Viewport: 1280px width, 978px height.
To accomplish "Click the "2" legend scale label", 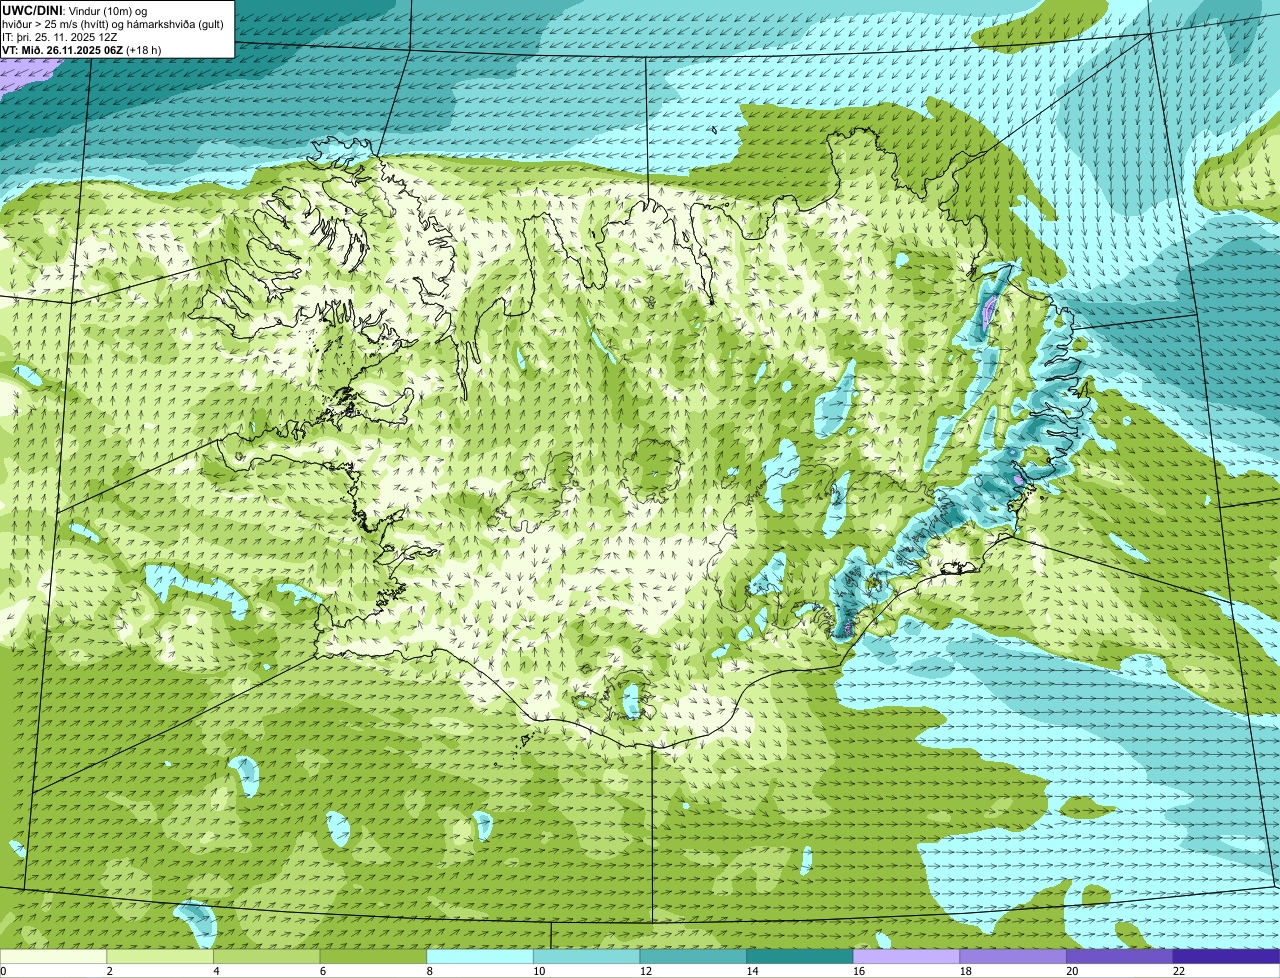I will click(x=109, y=971).
